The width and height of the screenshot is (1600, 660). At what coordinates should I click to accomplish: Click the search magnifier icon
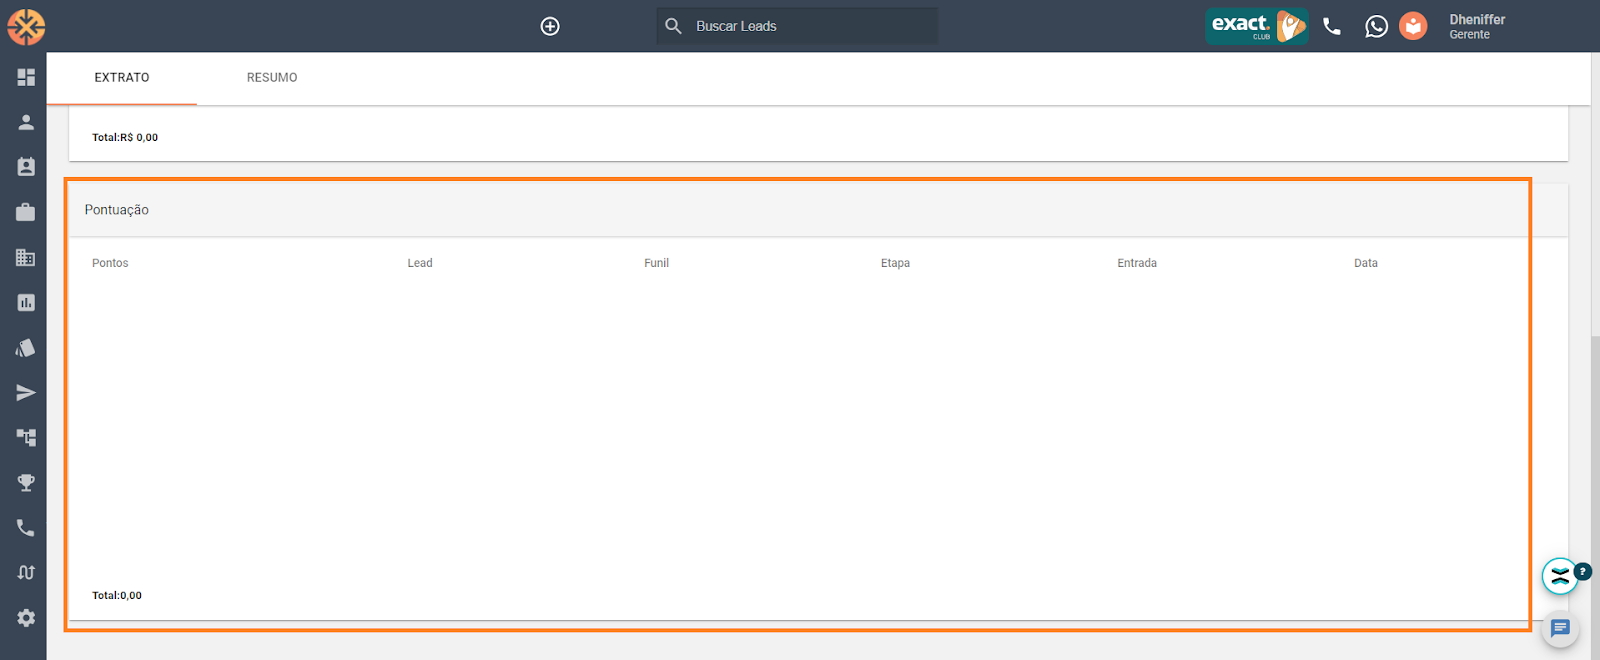click(x=674, y=26)
